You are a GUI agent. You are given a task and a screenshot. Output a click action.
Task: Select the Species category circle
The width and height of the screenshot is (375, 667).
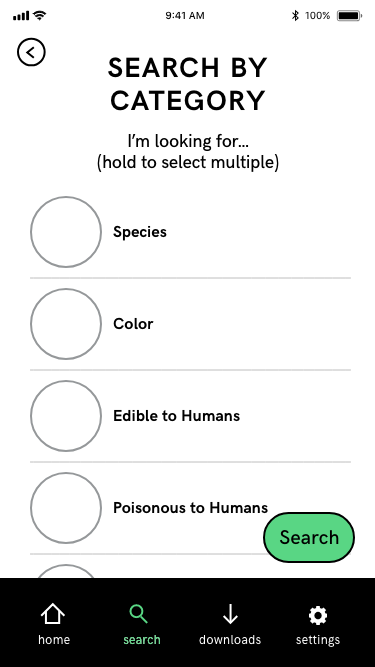[66, 232]
